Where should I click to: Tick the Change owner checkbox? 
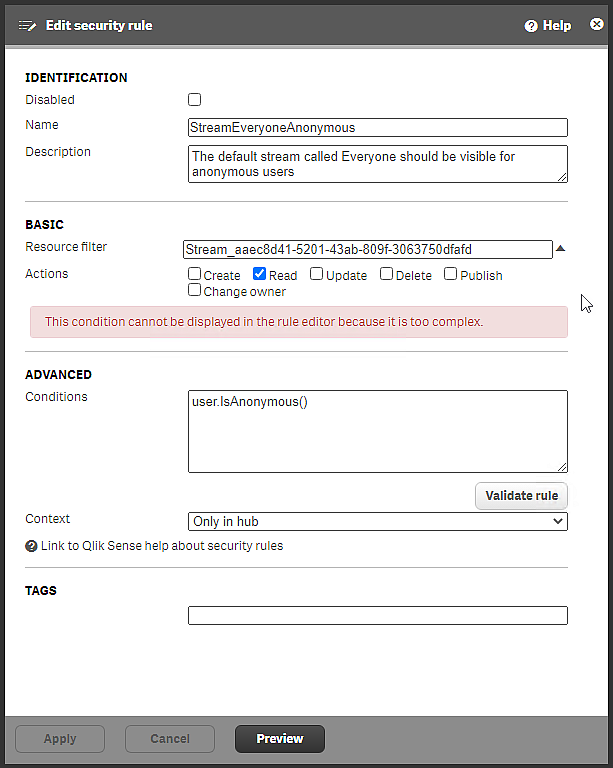pyautogui.click(x=195, y=291)
